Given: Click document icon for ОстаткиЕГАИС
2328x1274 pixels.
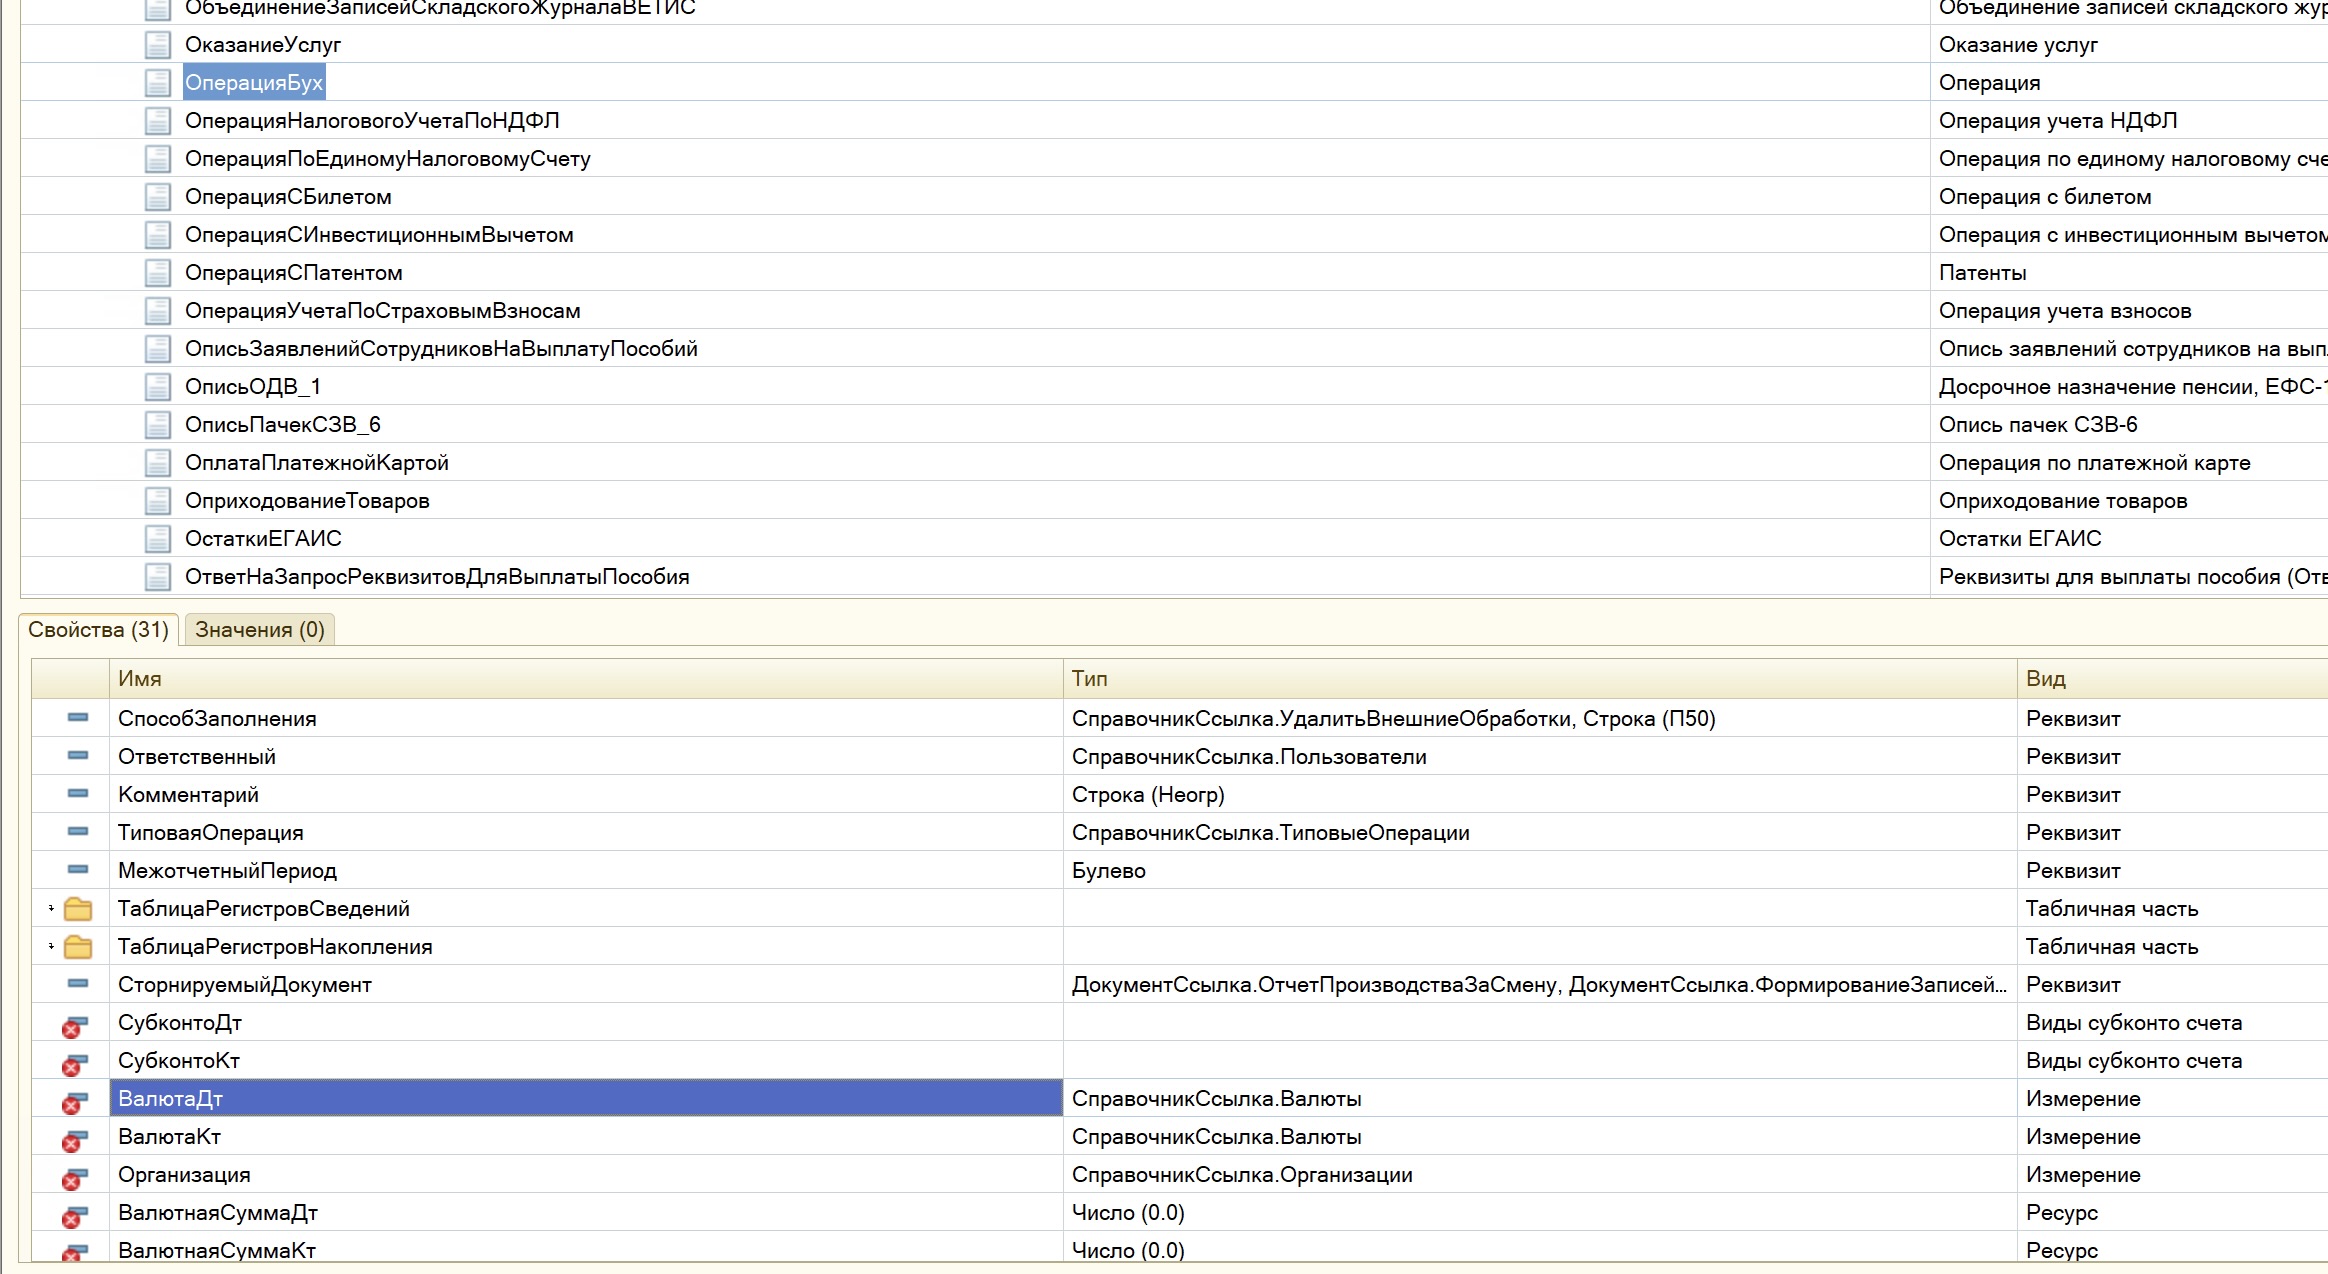Looking at the screenshot, I should tap(157, 539).
